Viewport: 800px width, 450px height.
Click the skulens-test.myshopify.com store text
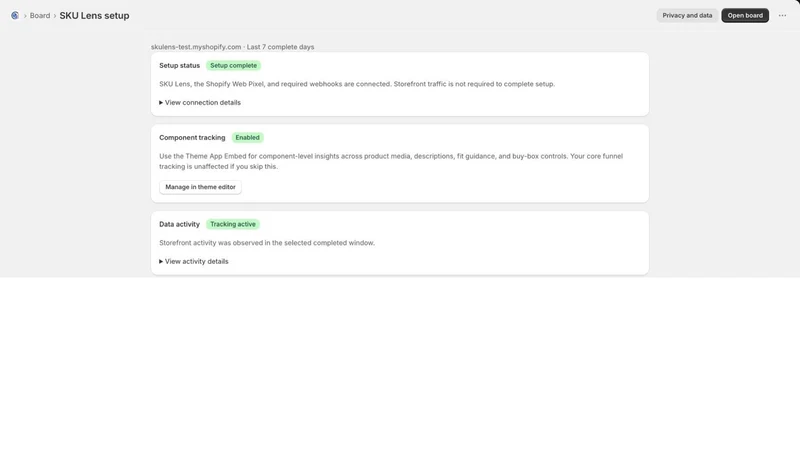coord(196,47)
